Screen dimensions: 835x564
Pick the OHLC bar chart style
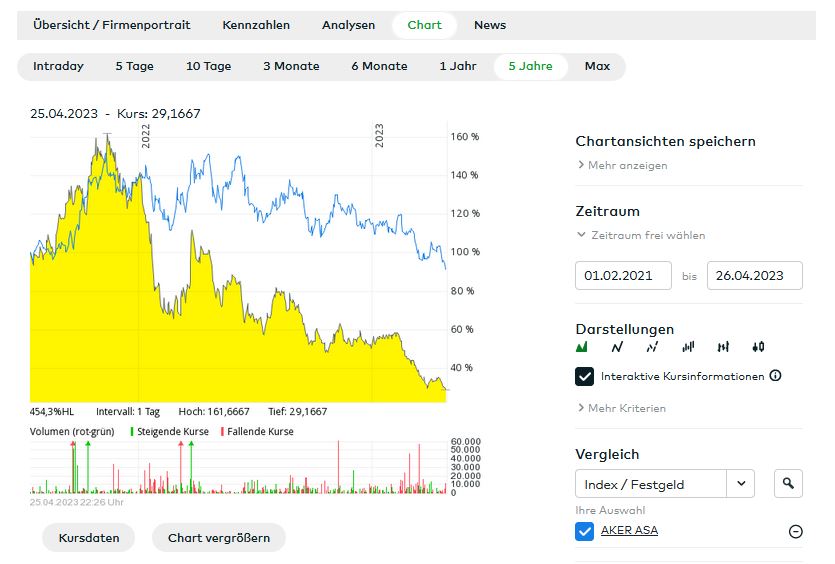723,347
